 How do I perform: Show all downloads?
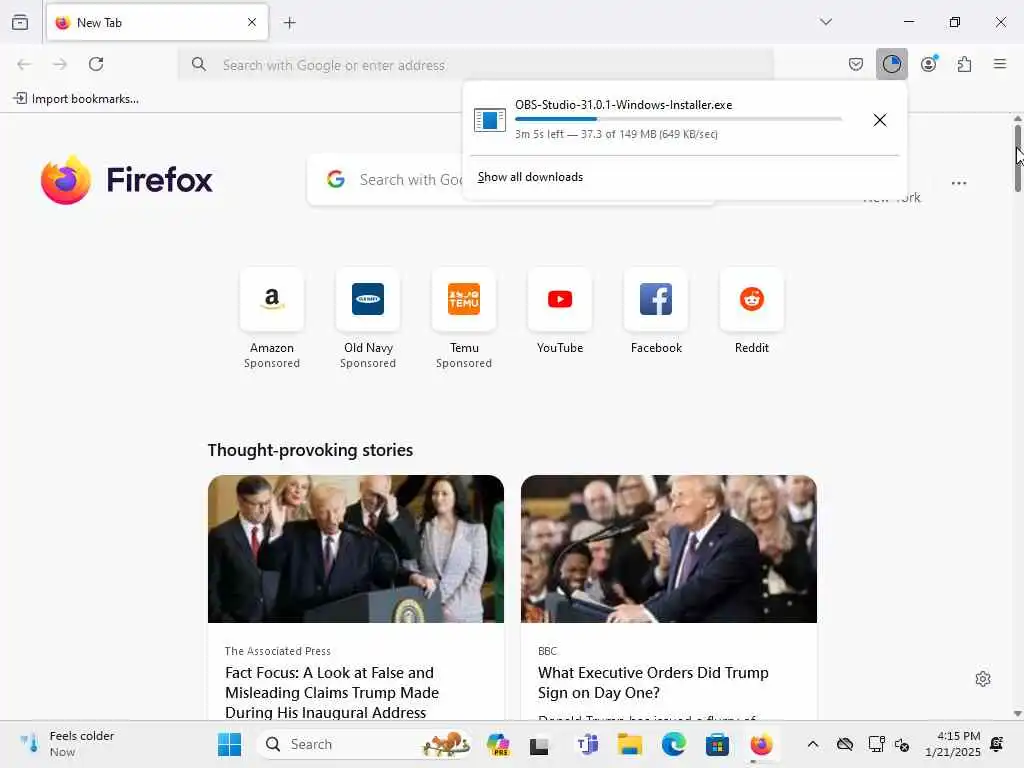click(530, 177)
